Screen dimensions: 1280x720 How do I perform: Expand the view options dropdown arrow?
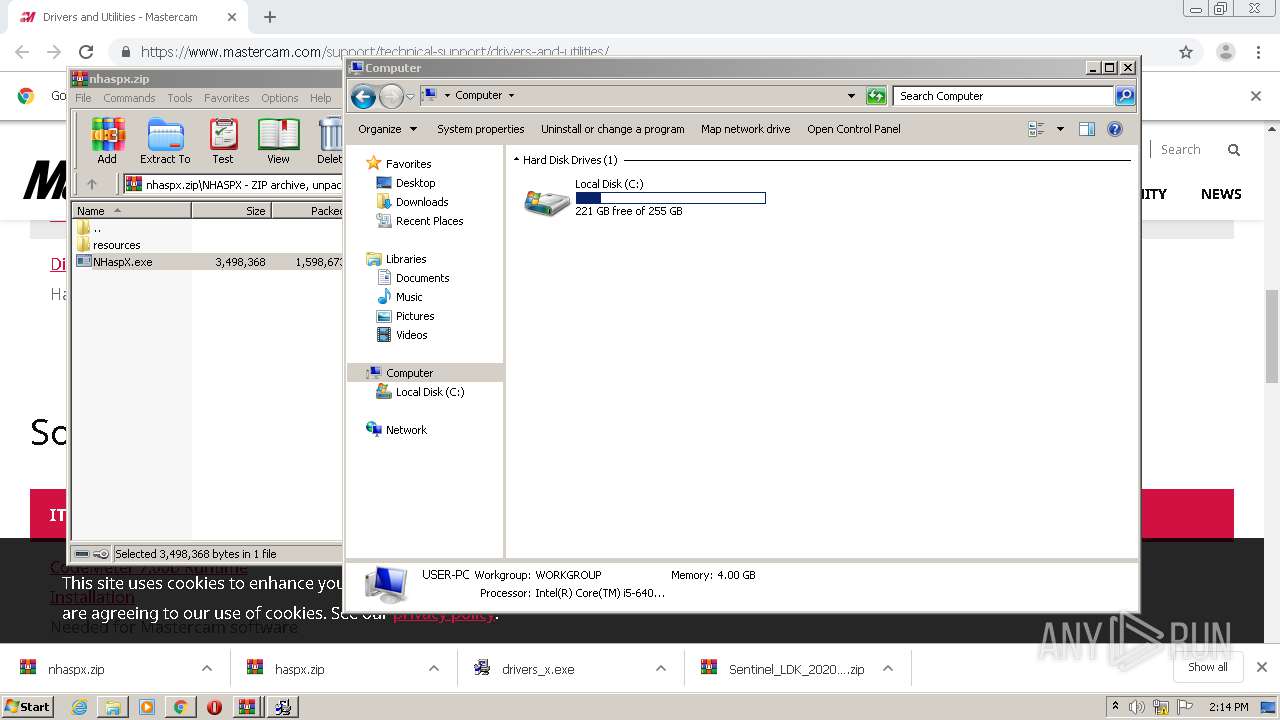(x=1060, y=129)
